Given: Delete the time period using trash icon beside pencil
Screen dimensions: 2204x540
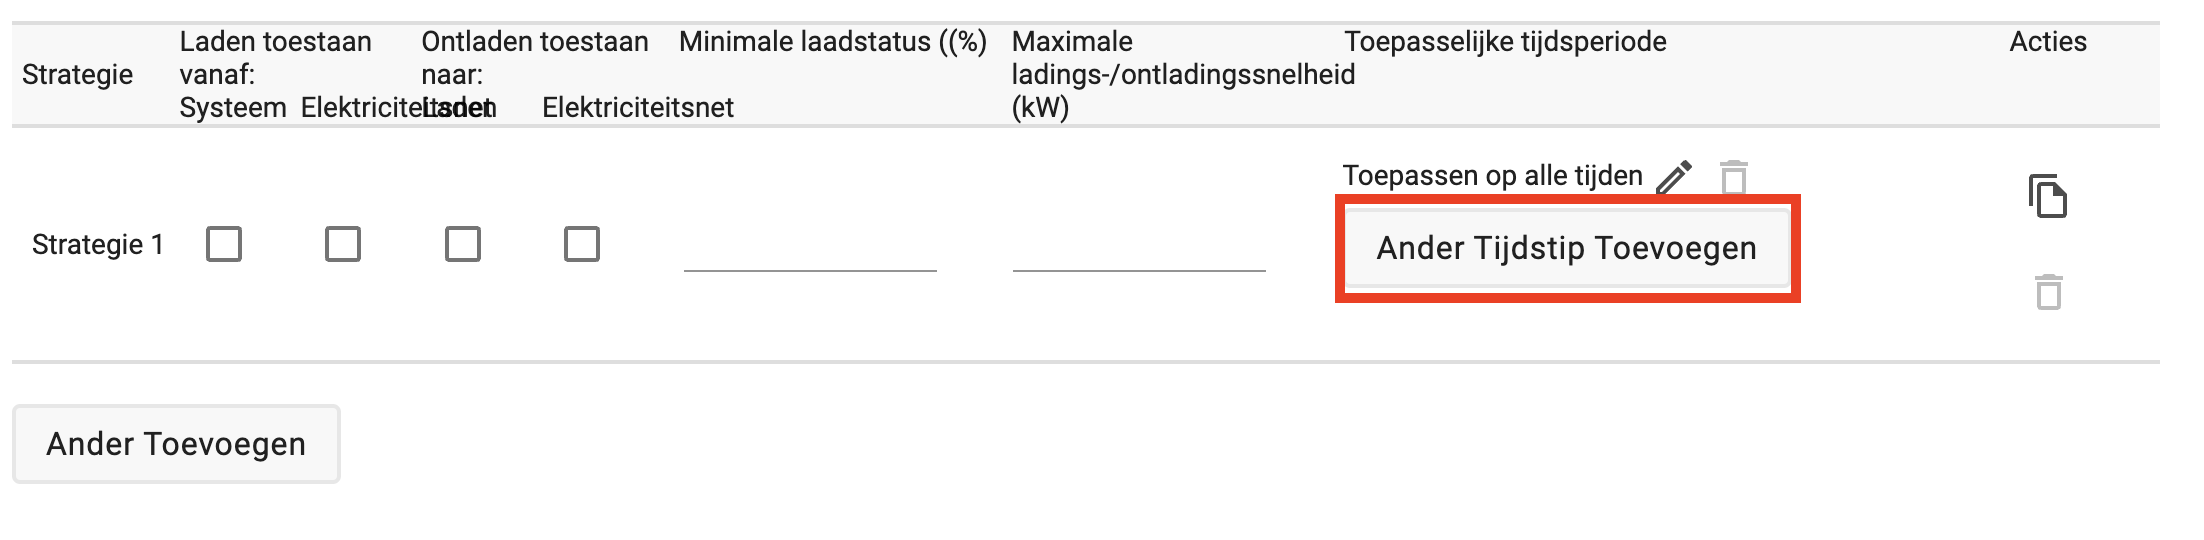Looking at the screenshot, I should point(1734,177).
